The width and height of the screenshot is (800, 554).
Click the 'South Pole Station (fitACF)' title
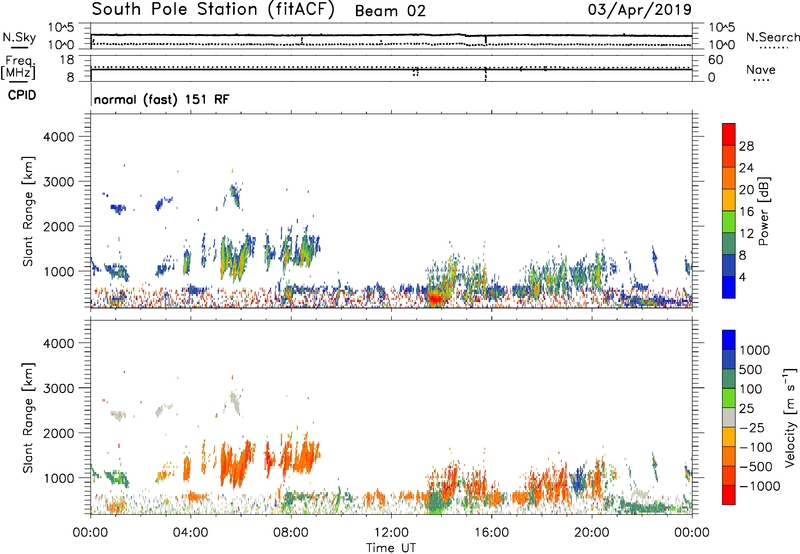213,10
